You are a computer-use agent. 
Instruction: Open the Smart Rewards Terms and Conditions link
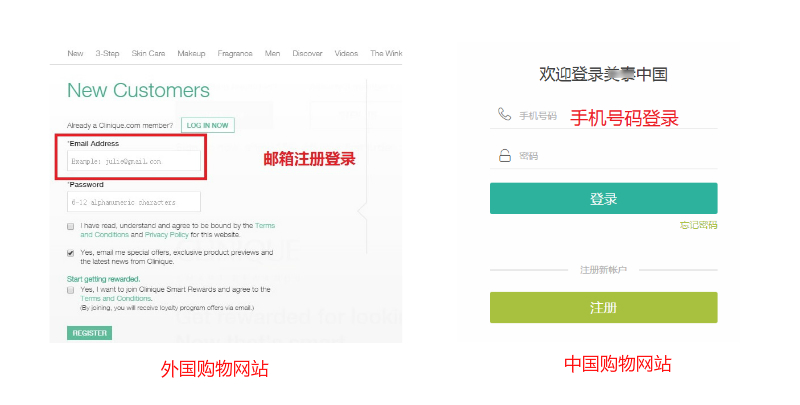(x=116, y=298)
